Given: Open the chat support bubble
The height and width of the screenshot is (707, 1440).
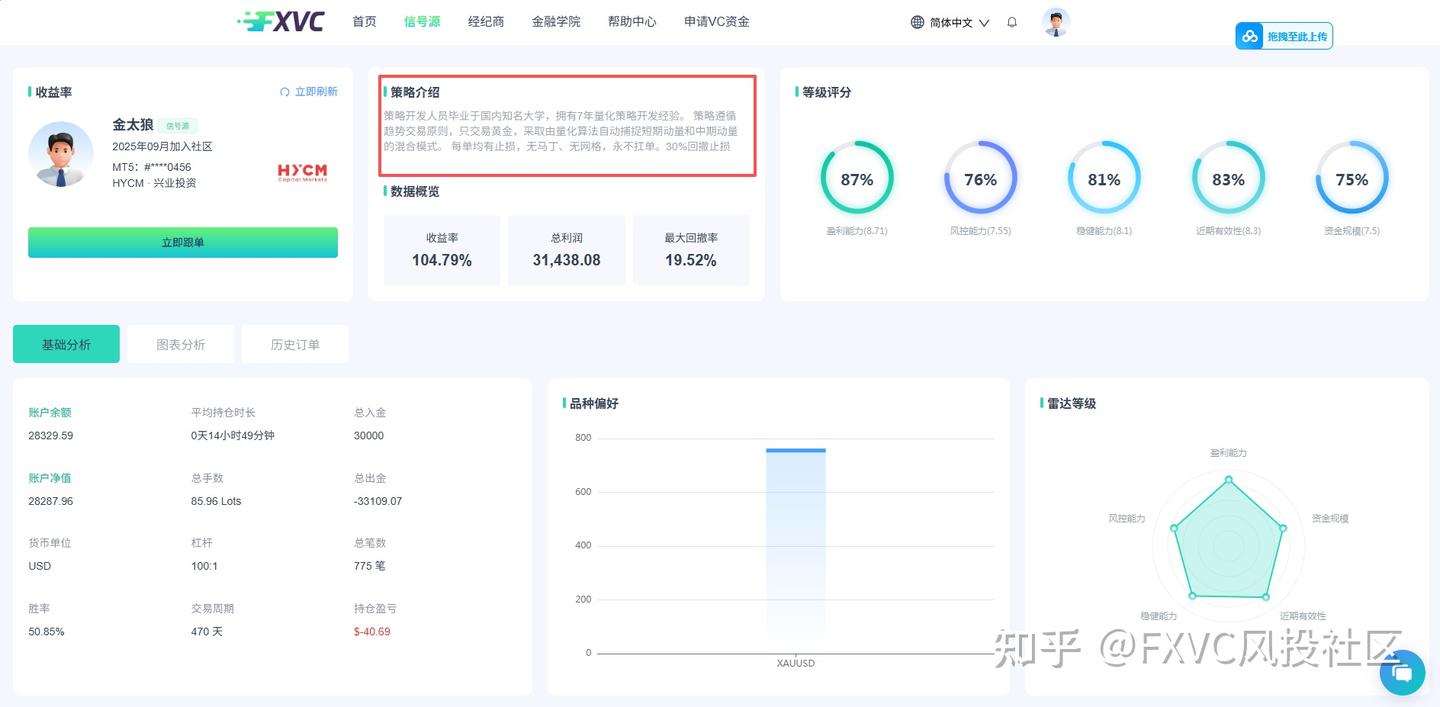Looking at the screenshot, I should (x=1402, y=673).
